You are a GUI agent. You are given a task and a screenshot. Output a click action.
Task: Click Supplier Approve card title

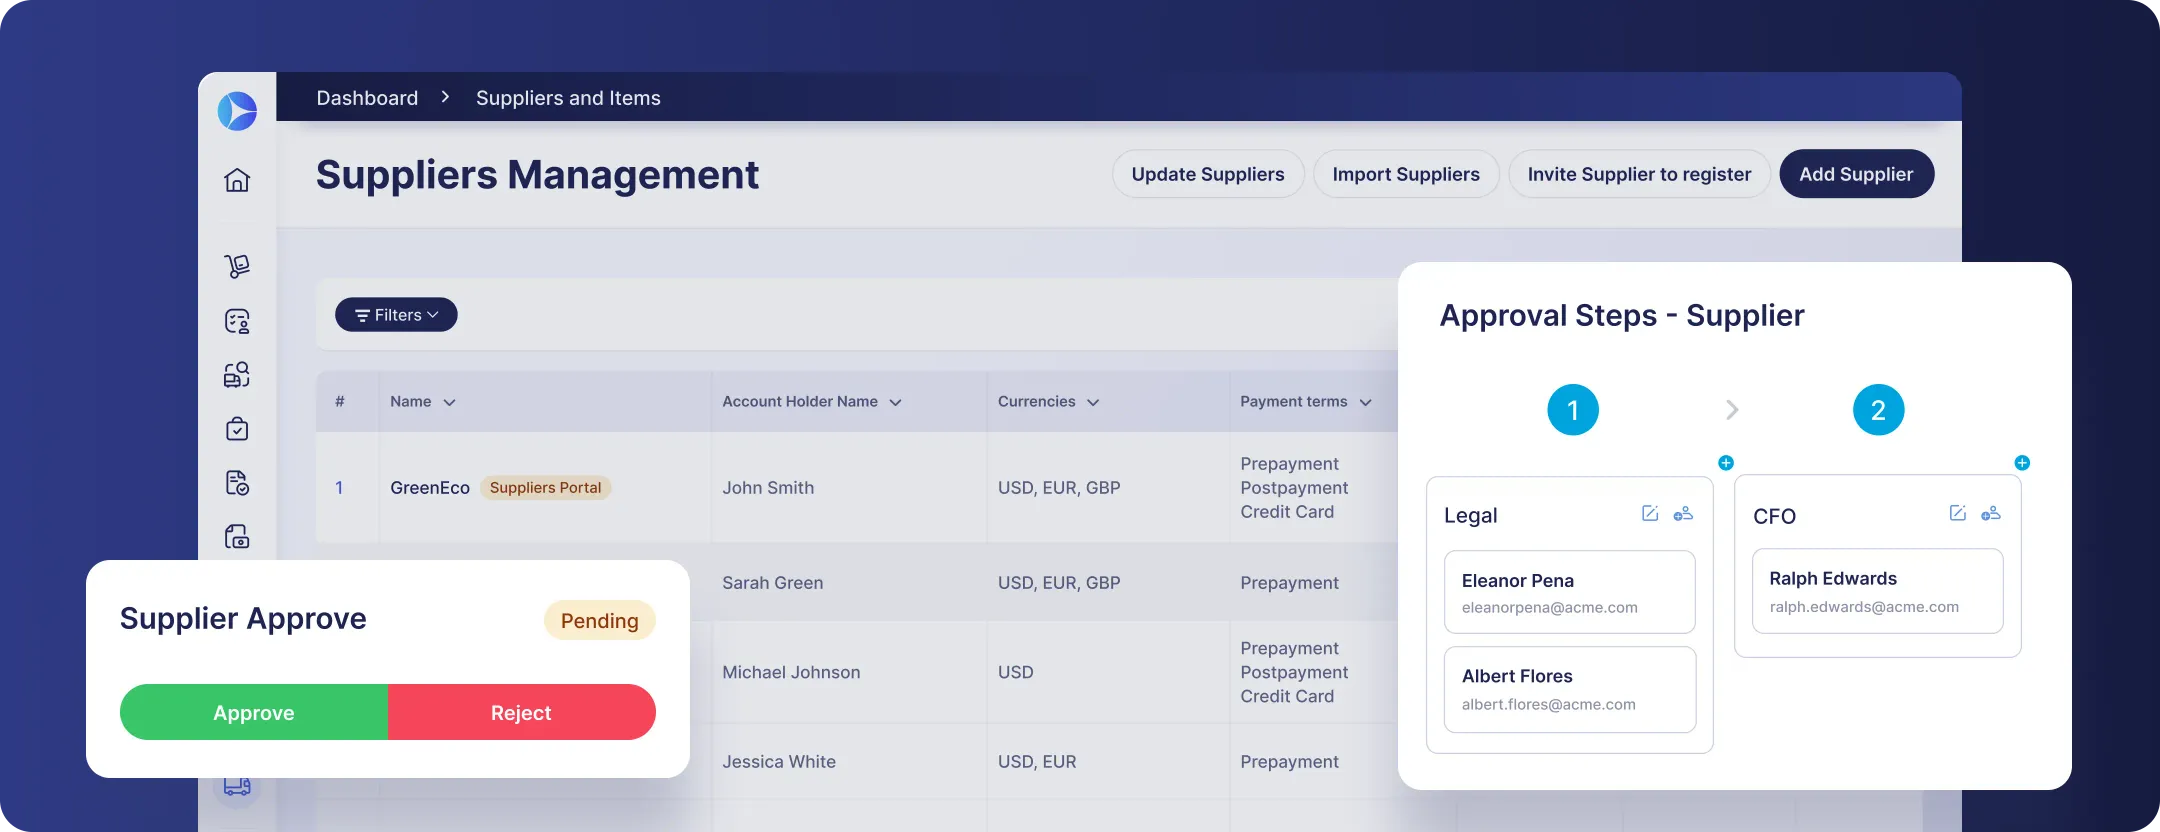pos(243,618)
